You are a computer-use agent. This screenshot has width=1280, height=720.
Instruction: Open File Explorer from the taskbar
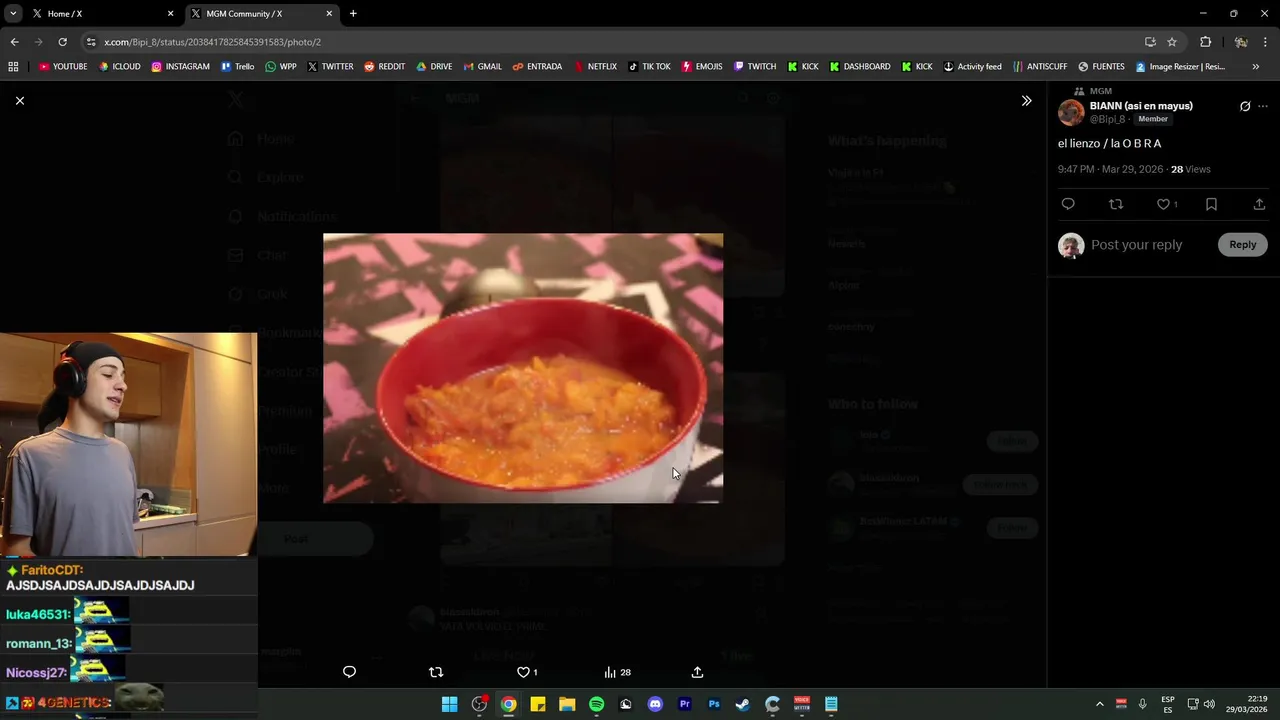[567, 704]
